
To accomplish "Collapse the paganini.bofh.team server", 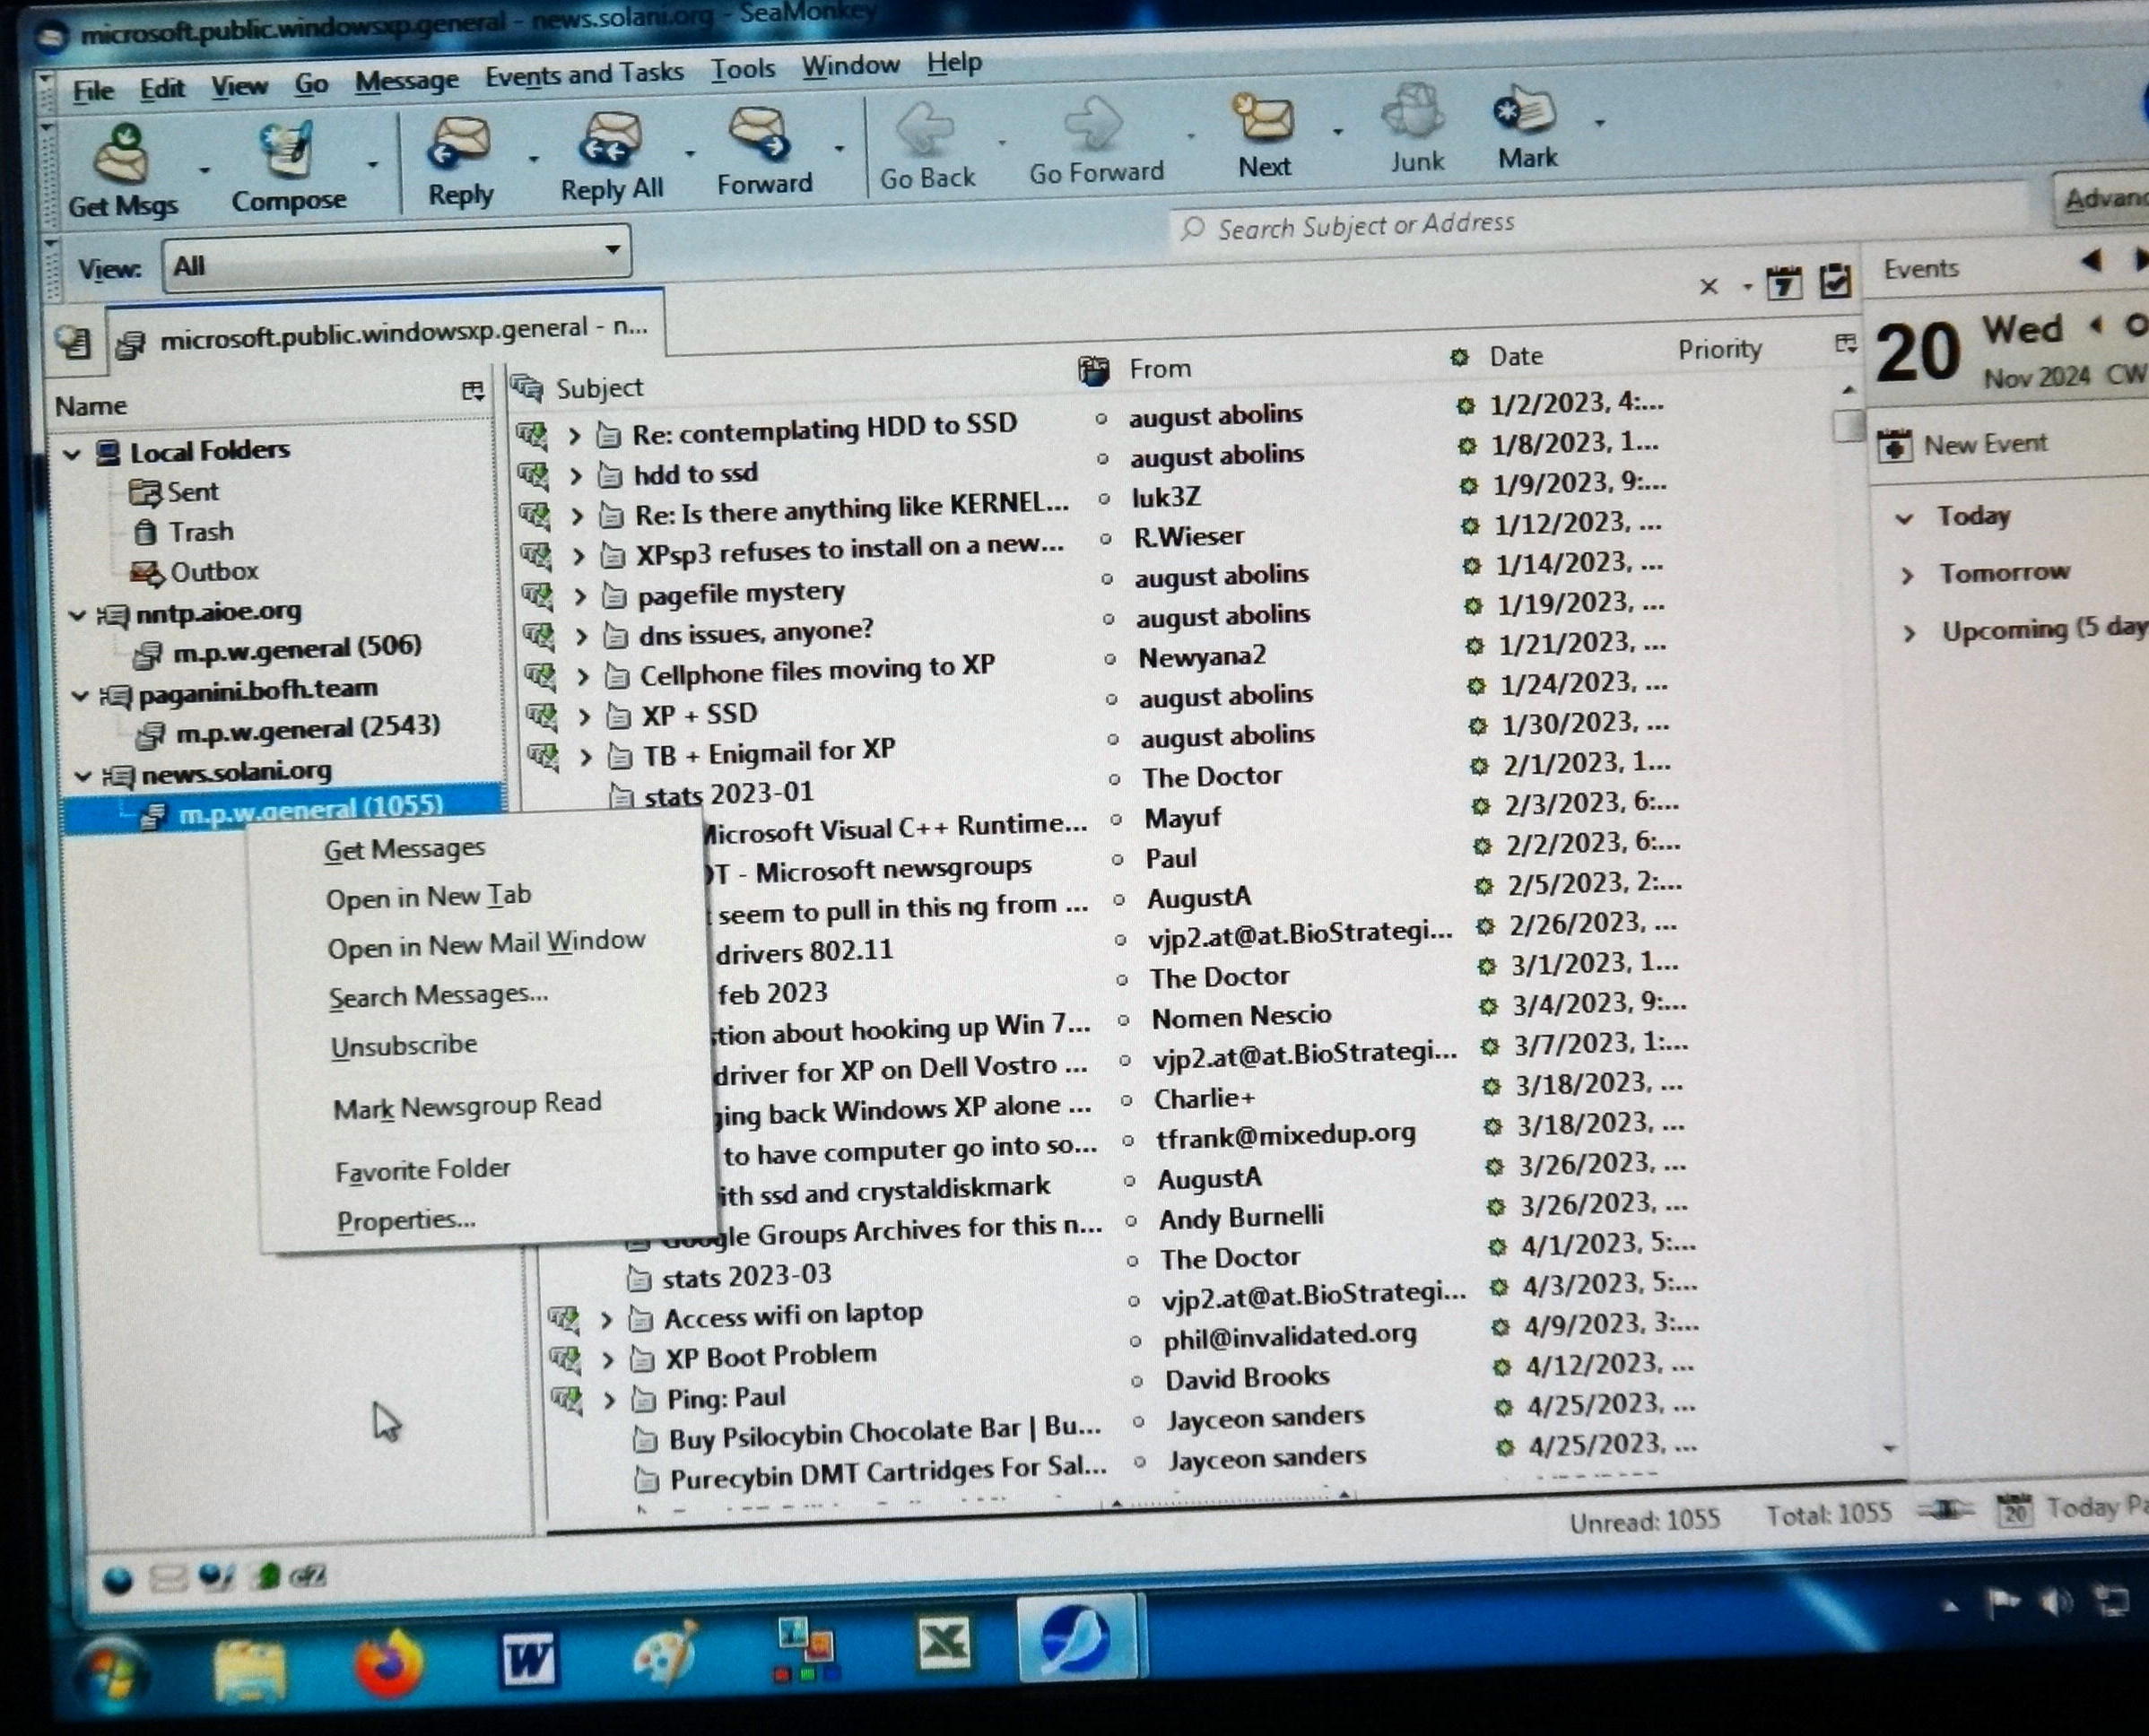I will (x=80, y=695).
